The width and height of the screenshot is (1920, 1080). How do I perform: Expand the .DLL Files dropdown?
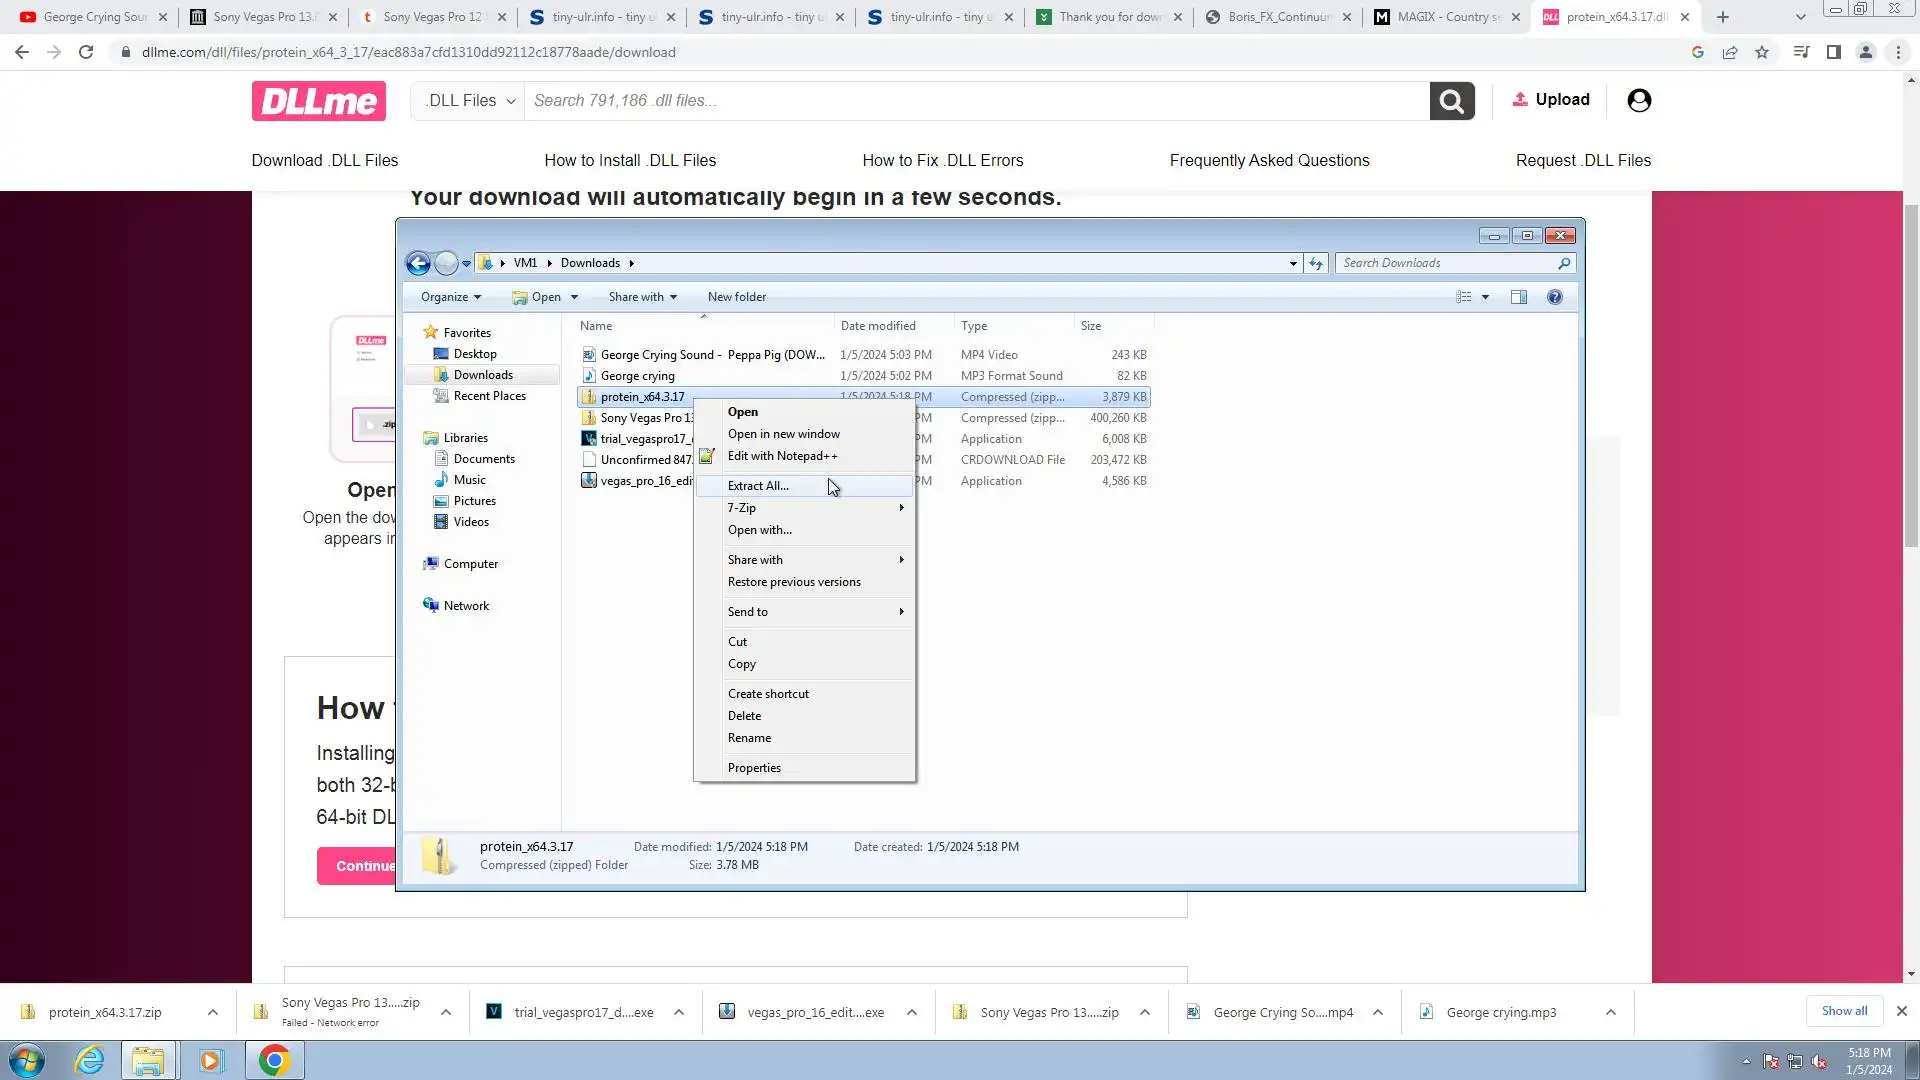469,101
